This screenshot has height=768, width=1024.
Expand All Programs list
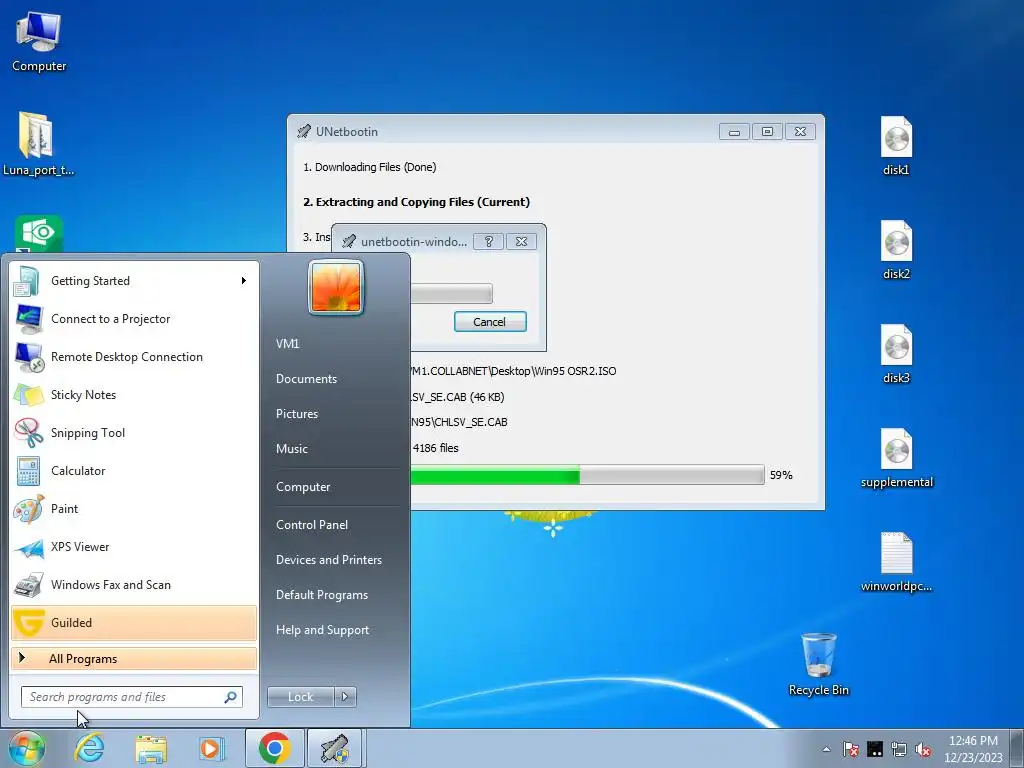[x=134, y=658]
